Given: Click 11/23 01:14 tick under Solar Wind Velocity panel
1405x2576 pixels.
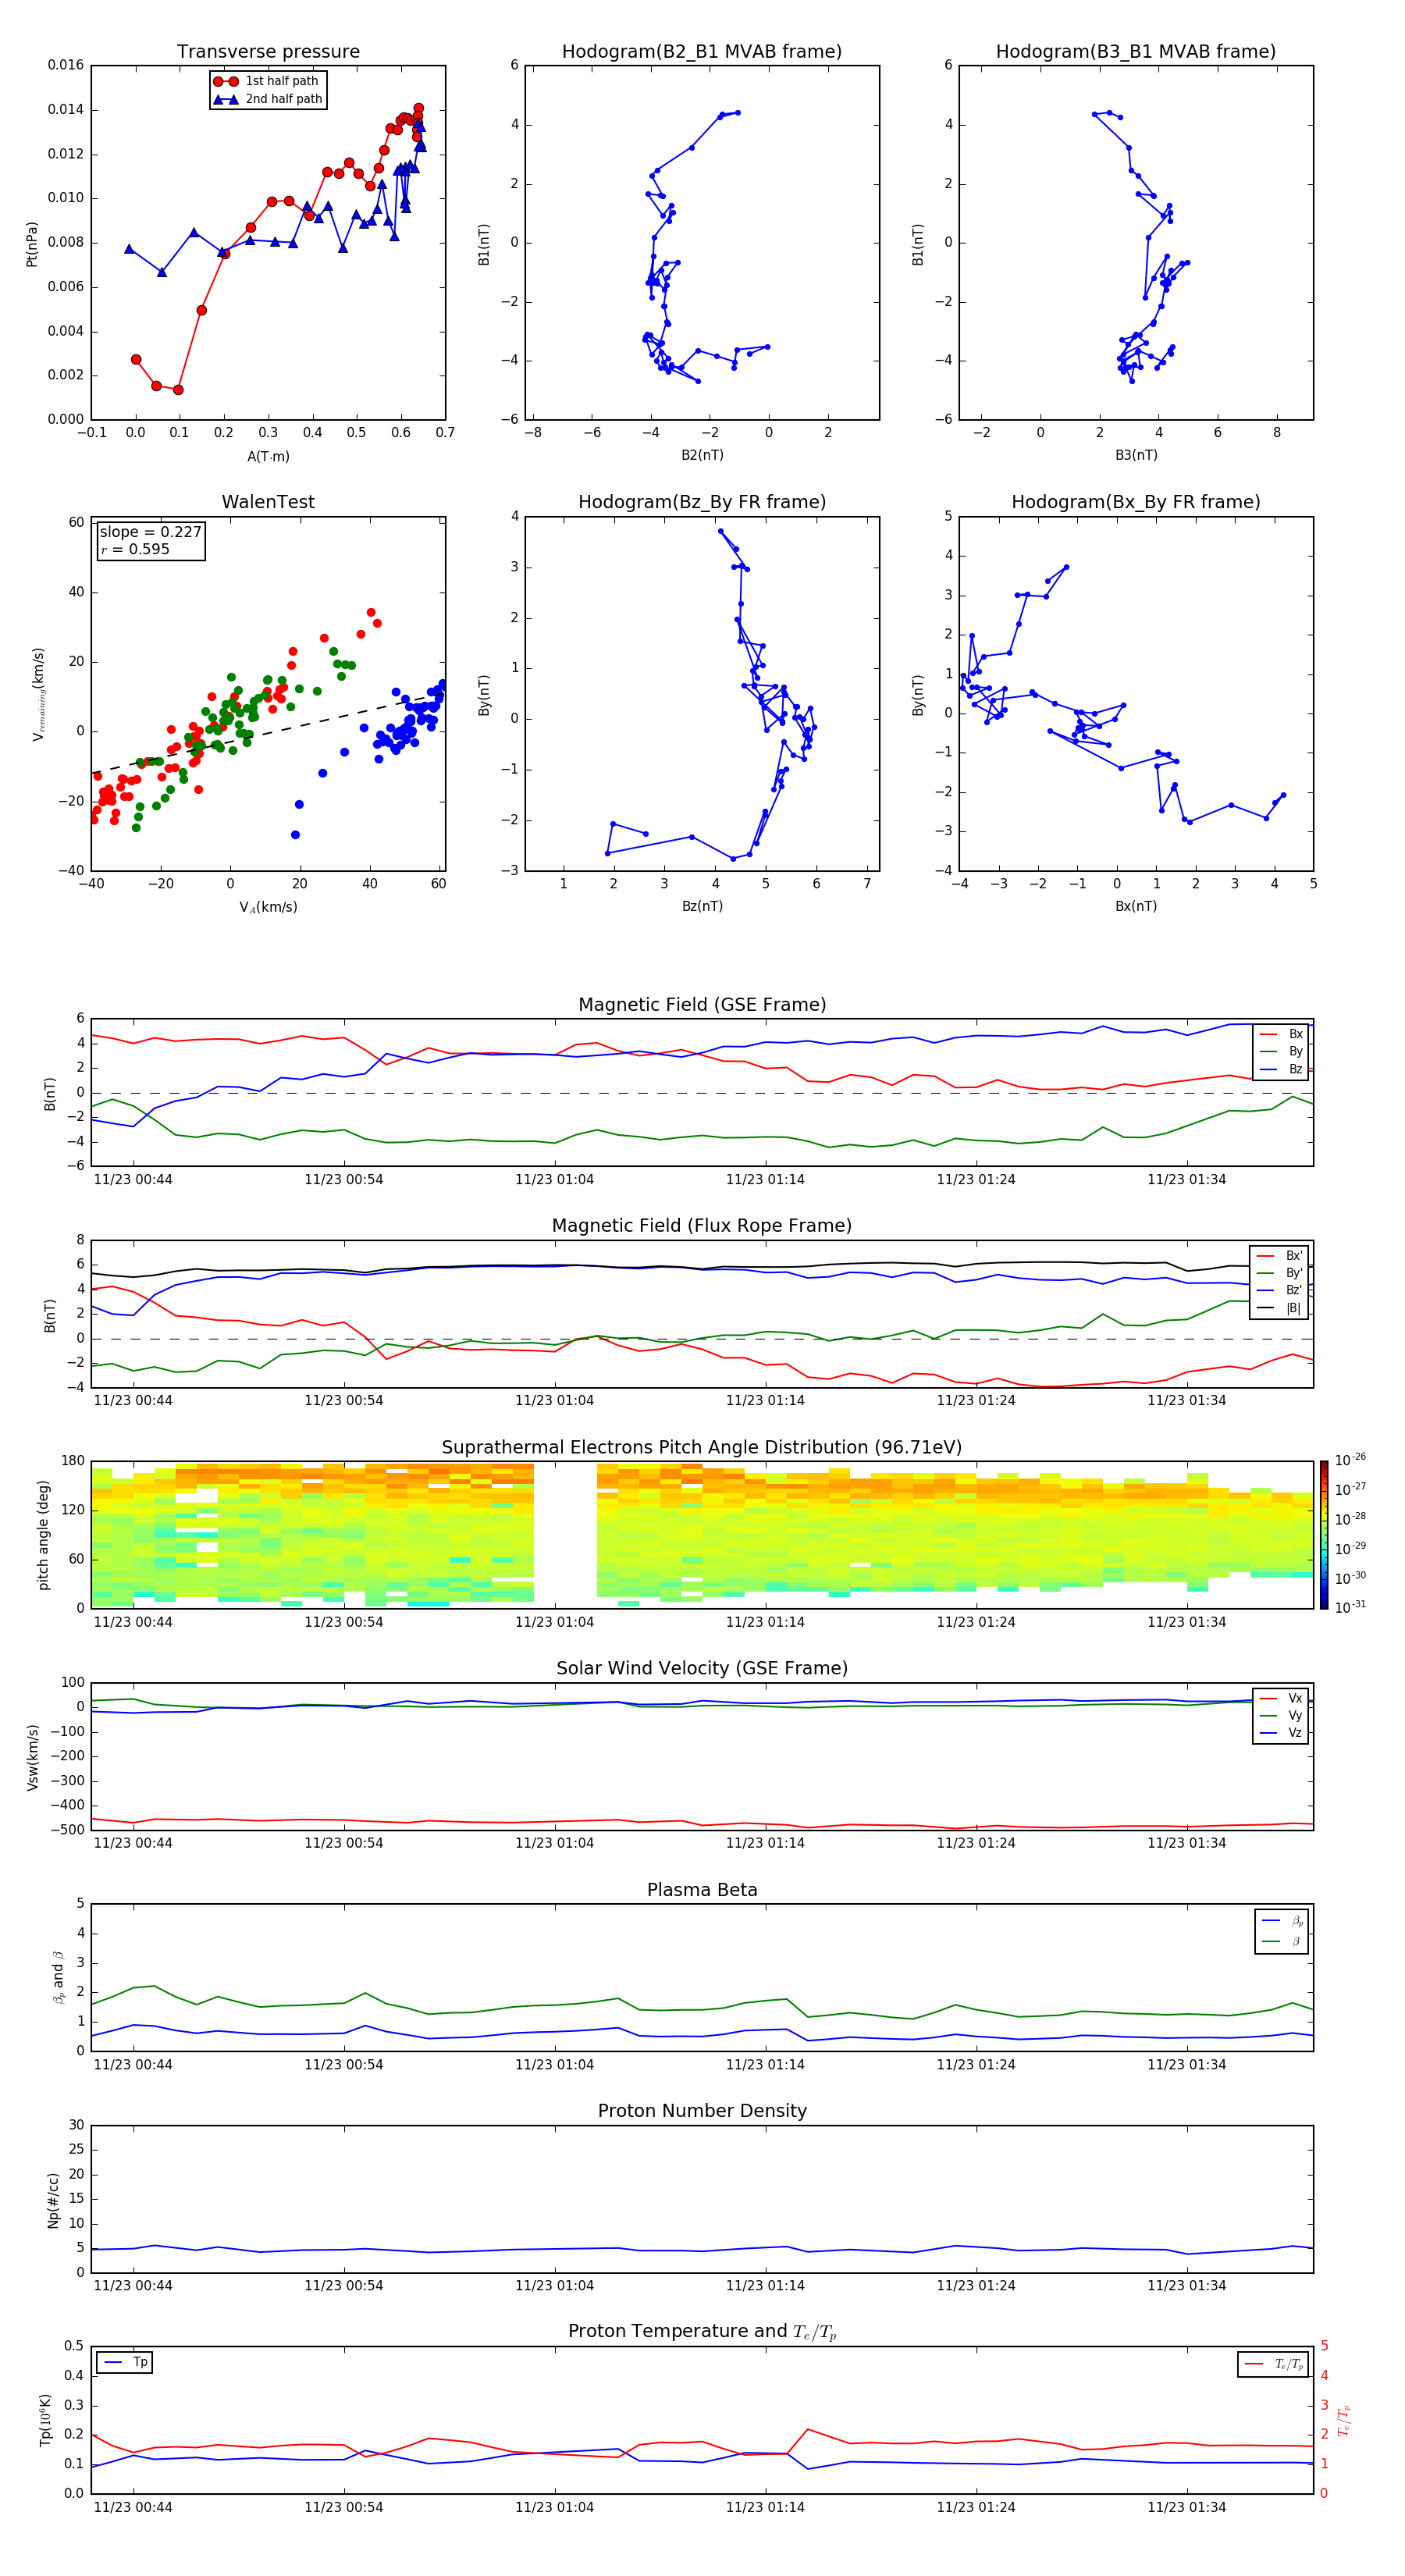Looking at the screenshot, I should 765,1843.
